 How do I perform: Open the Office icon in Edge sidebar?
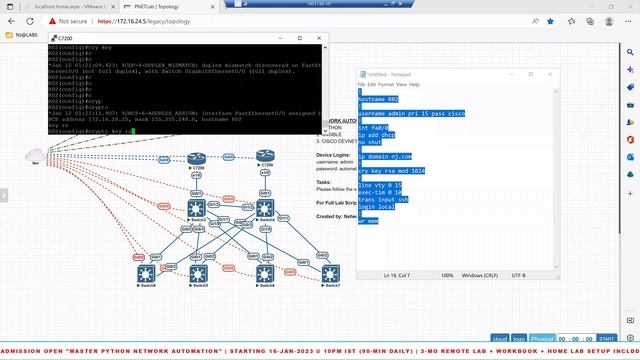(630, 140)
